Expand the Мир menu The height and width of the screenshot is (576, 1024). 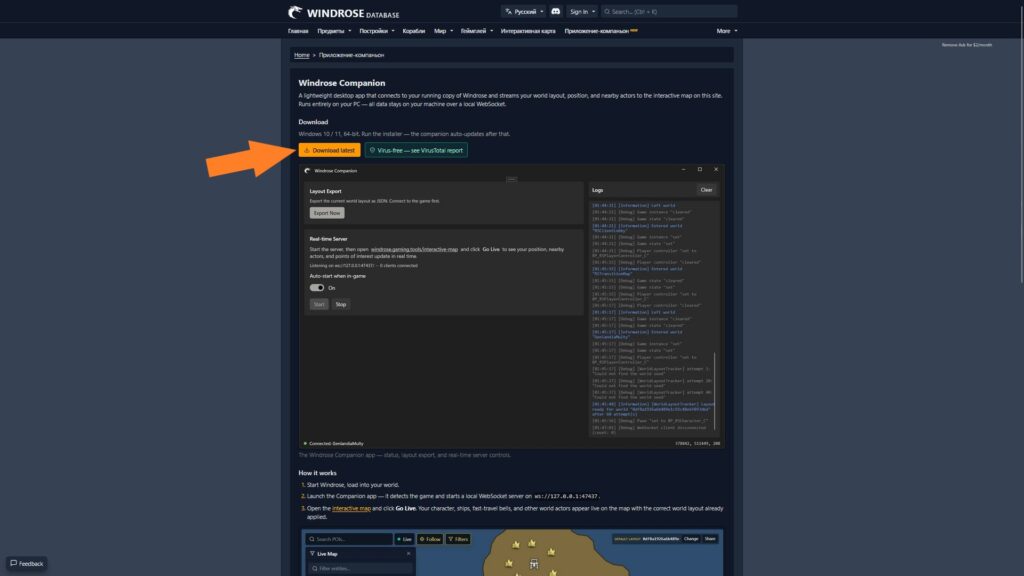(x=443, y=31)
